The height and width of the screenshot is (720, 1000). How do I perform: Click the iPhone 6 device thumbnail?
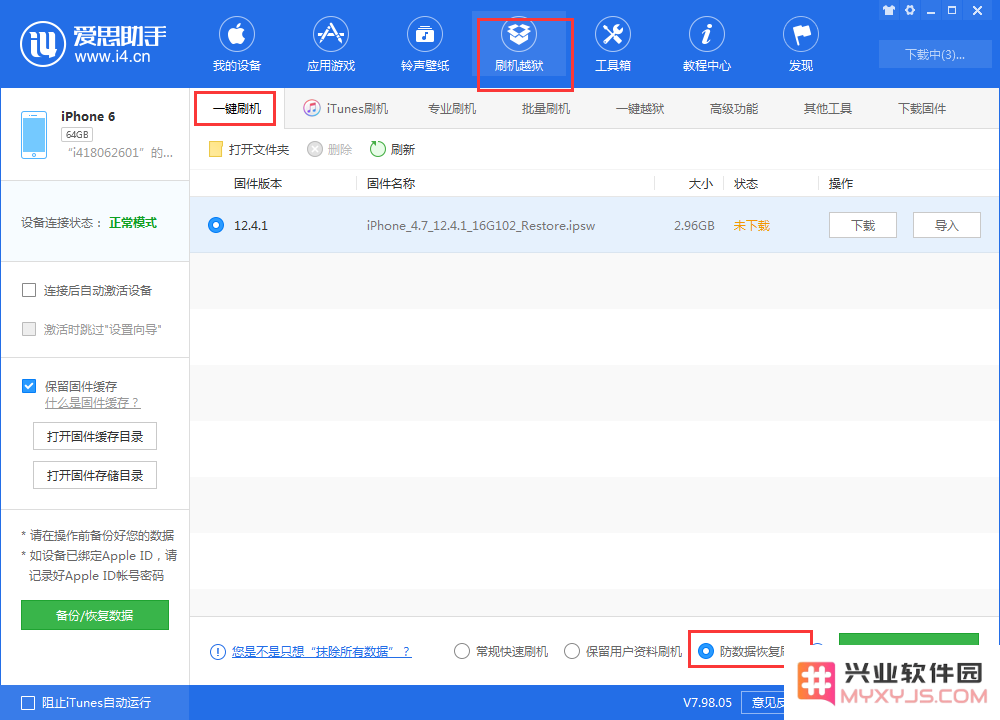[34, 135]
